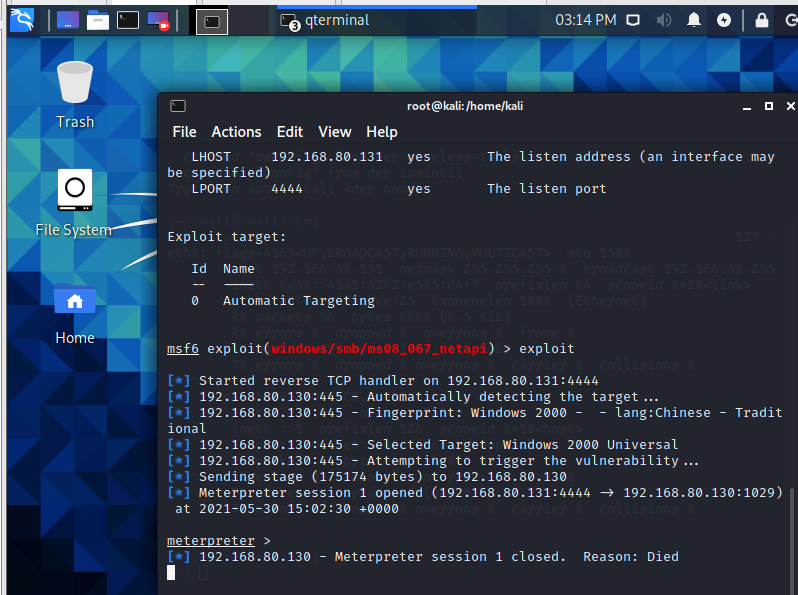798x595 pixels.
Task: Select the Trash desktop icon
Action: click(75, 95)
